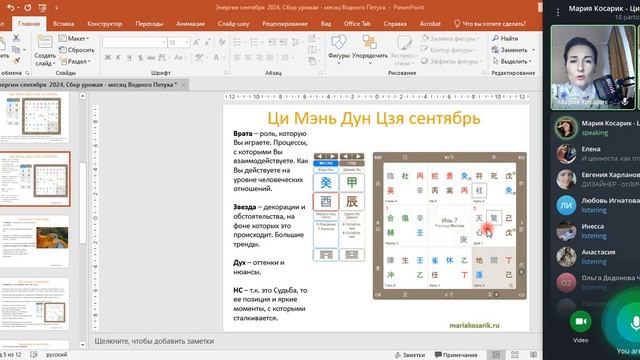Open the Acrobat ribbon tab
The width and height of the screenshot is (640, 360).
pos(430,24)
